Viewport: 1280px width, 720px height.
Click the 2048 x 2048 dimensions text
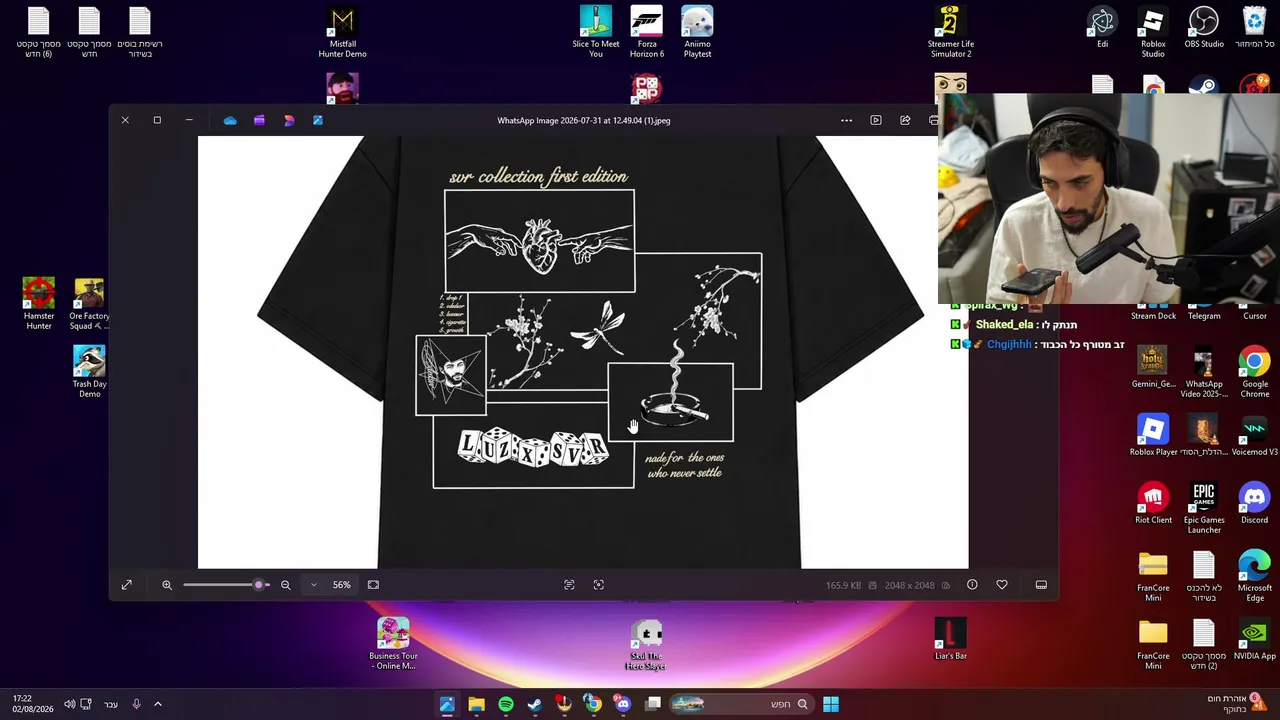click(x=909, y=585)
